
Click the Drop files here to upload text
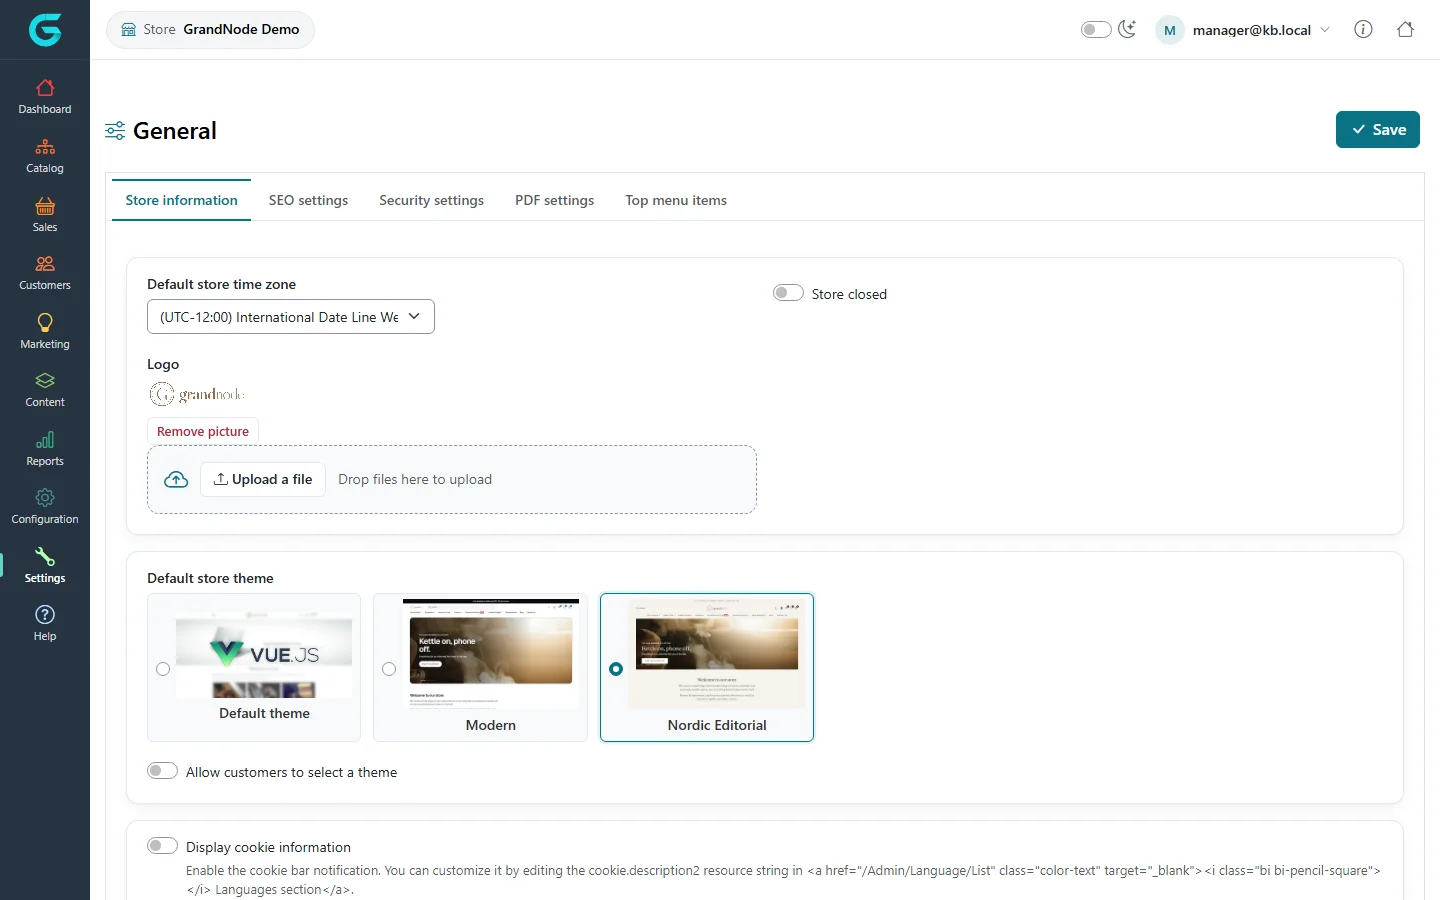pyautogui.click(x=415, y=479)
